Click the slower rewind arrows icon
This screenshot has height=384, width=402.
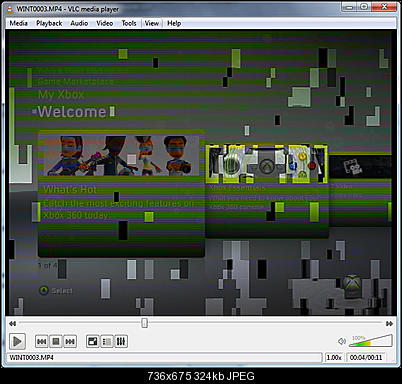click(x=12, y=323)
